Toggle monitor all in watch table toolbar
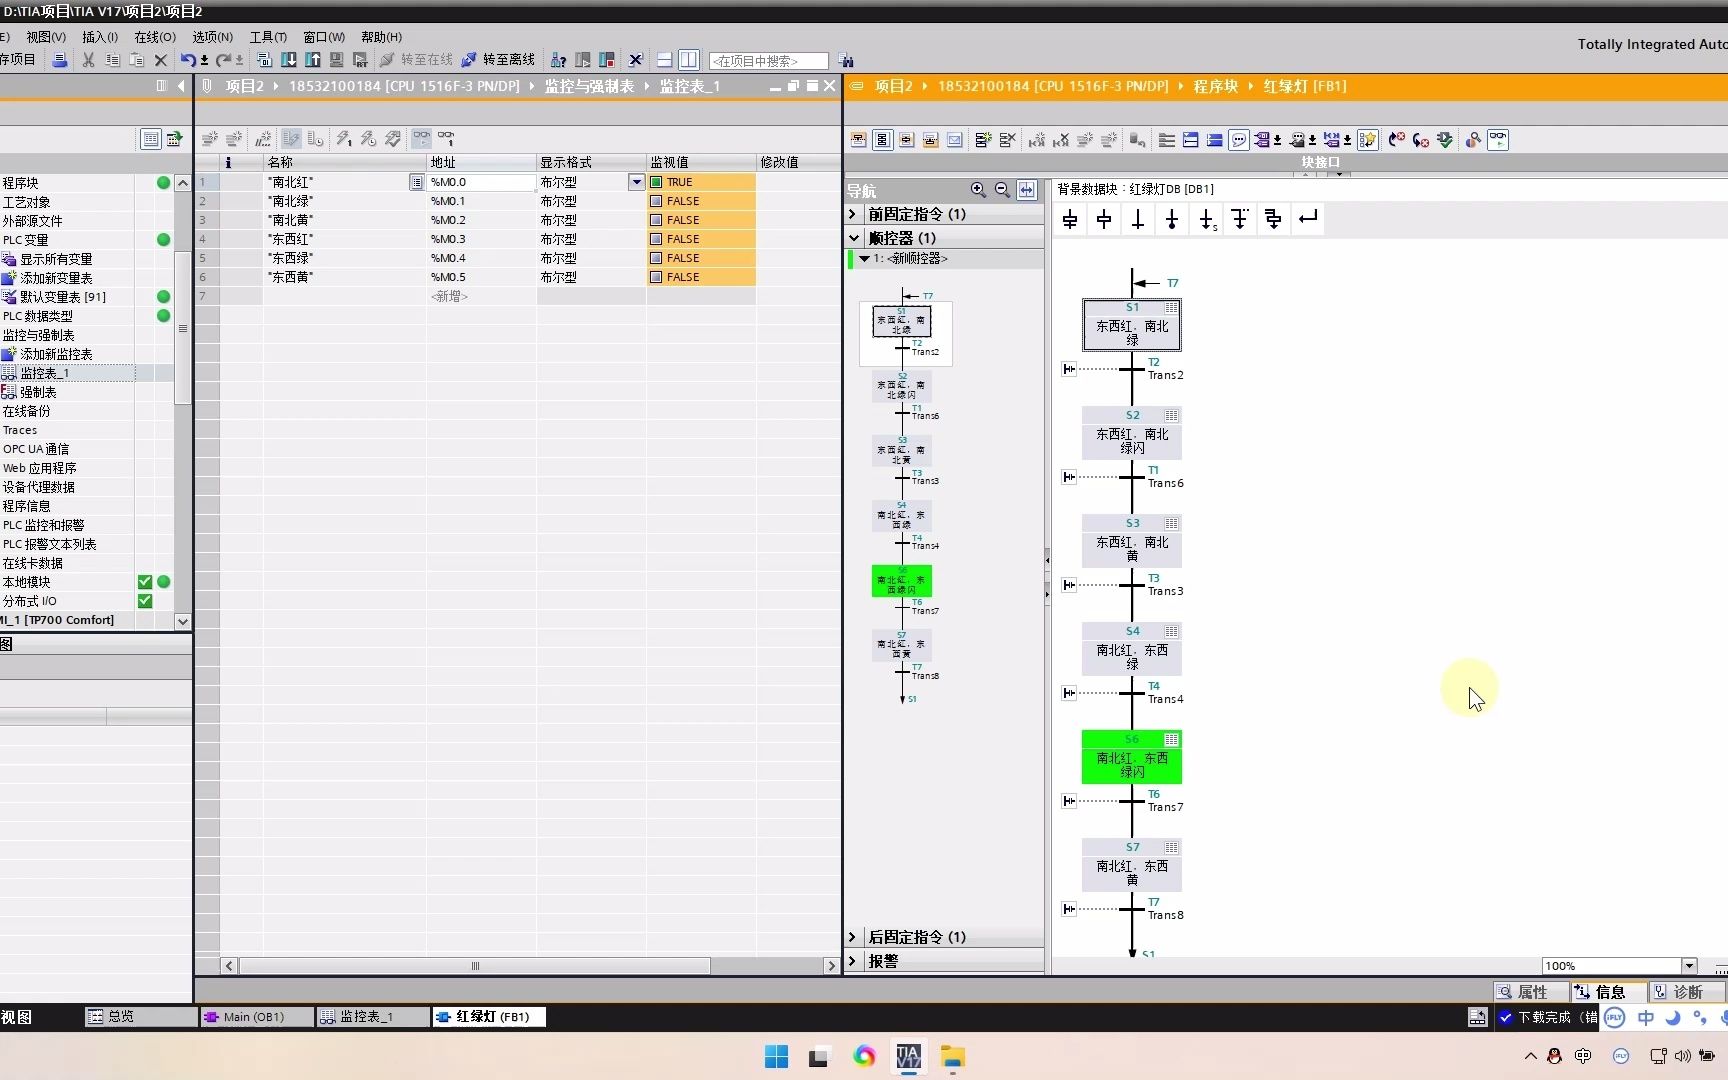The width and height of the screenshot is (1728, 1080). (422, 139)
